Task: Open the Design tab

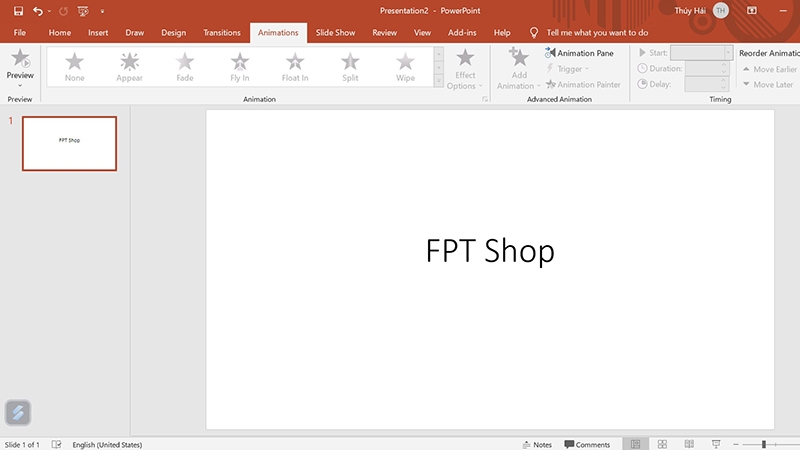Action: point(173,33)
